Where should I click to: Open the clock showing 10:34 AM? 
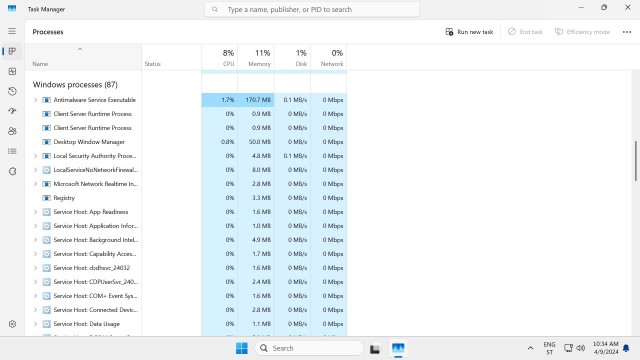coord(606,348)
